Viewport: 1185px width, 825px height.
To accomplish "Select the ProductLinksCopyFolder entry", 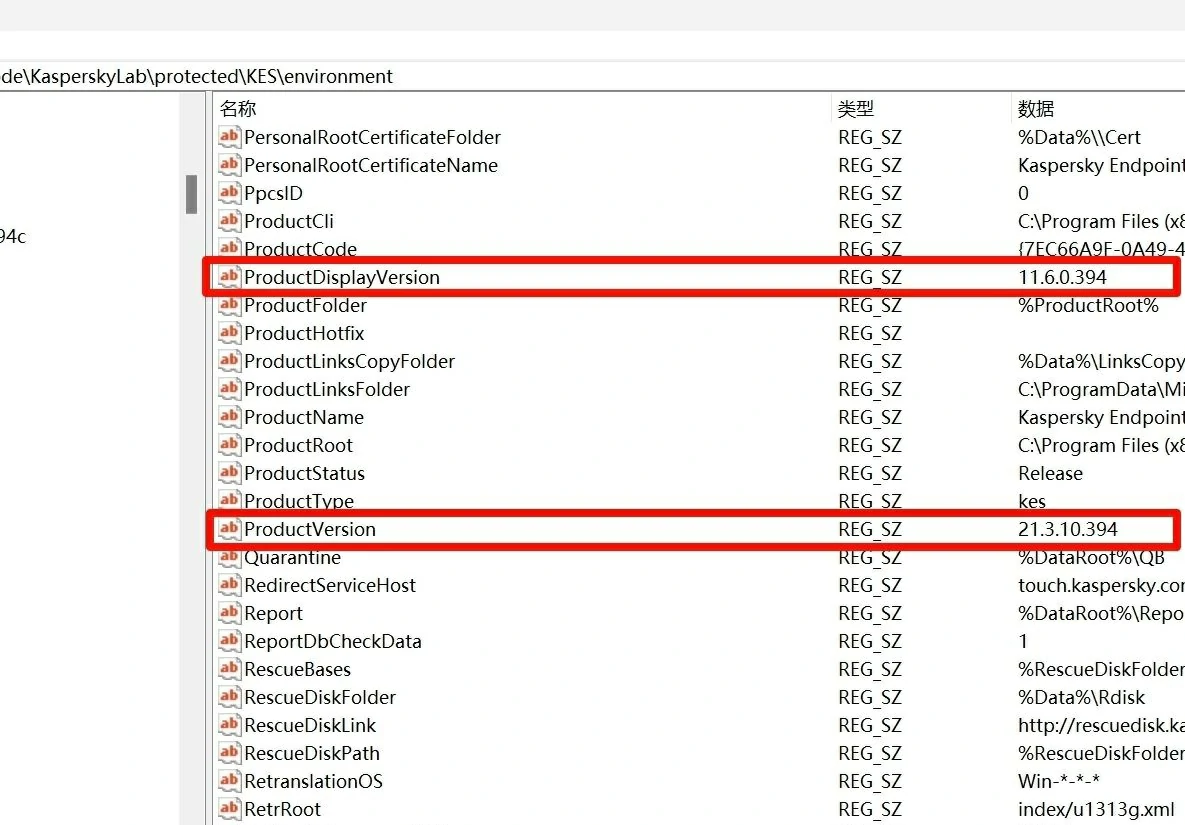I will coord(349,361).
